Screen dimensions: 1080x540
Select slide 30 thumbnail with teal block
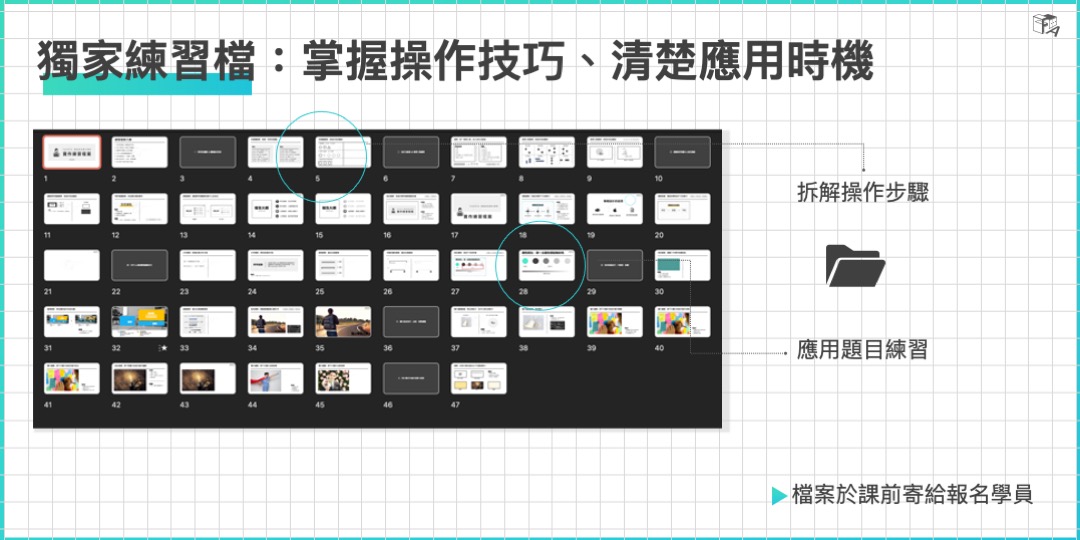[682, 265]
